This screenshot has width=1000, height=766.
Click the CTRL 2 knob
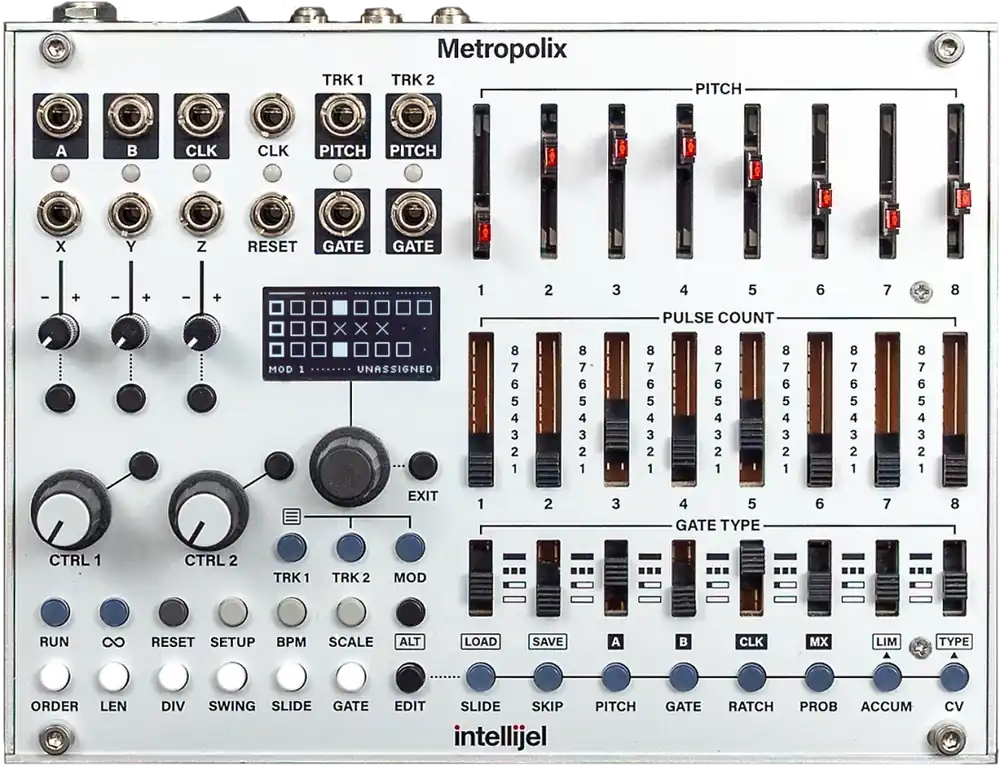coord(208,512)
